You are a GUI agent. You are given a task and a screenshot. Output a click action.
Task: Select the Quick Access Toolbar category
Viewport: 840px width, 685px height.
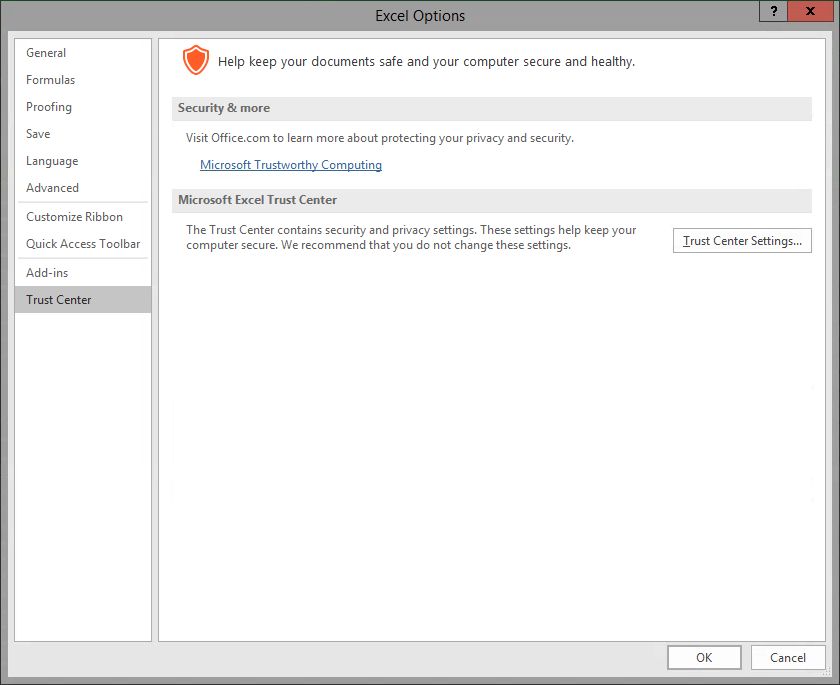pyautogui.click(x=83, y=244)
